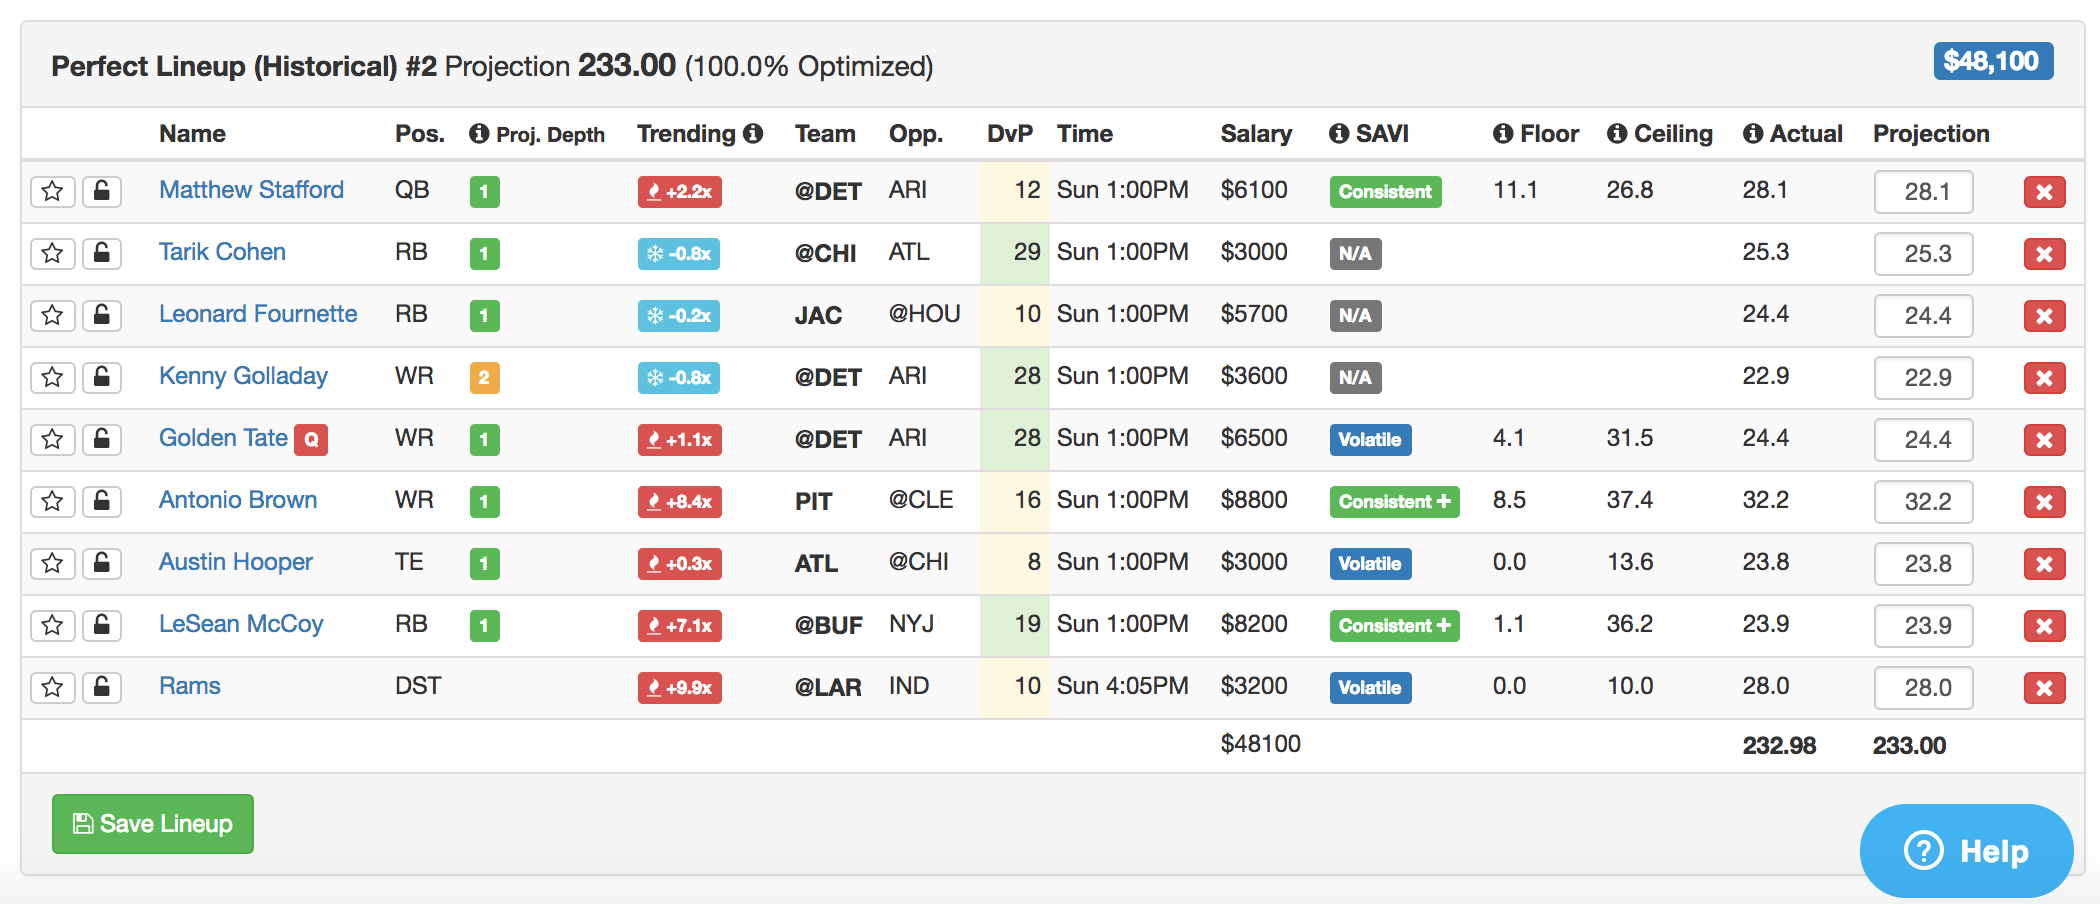
Task: Toggle lock on Rams DST
Action: click(102, 687)
